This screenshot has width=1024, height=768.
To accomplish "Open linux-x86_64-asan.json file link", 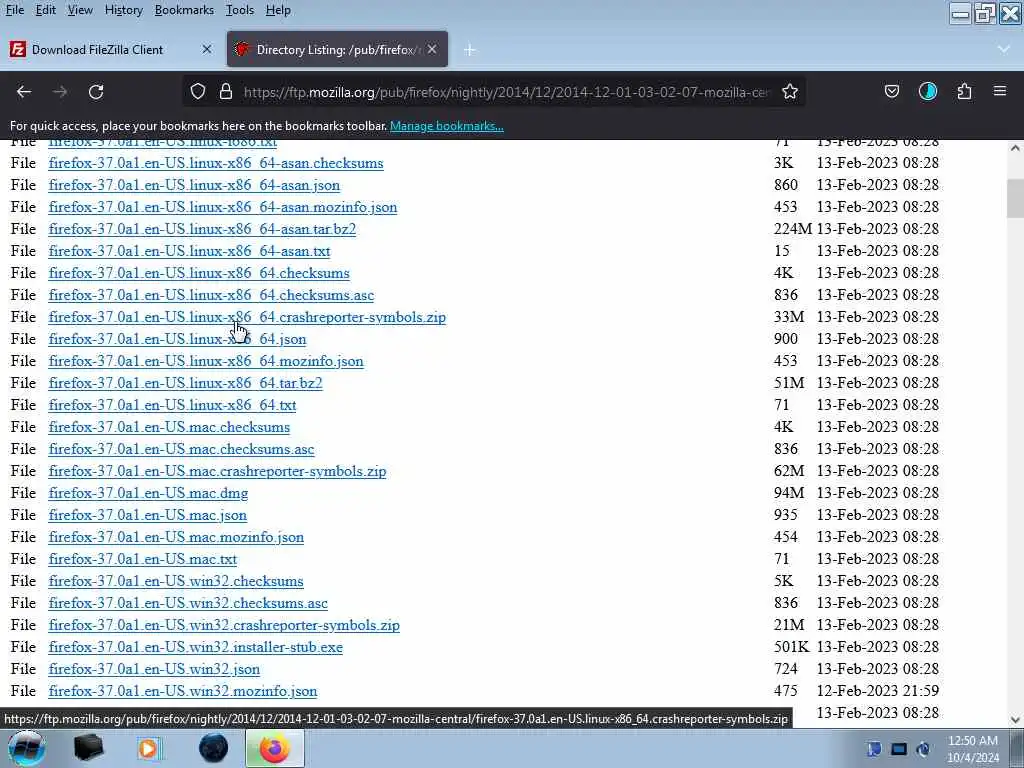I will point(194,185).
